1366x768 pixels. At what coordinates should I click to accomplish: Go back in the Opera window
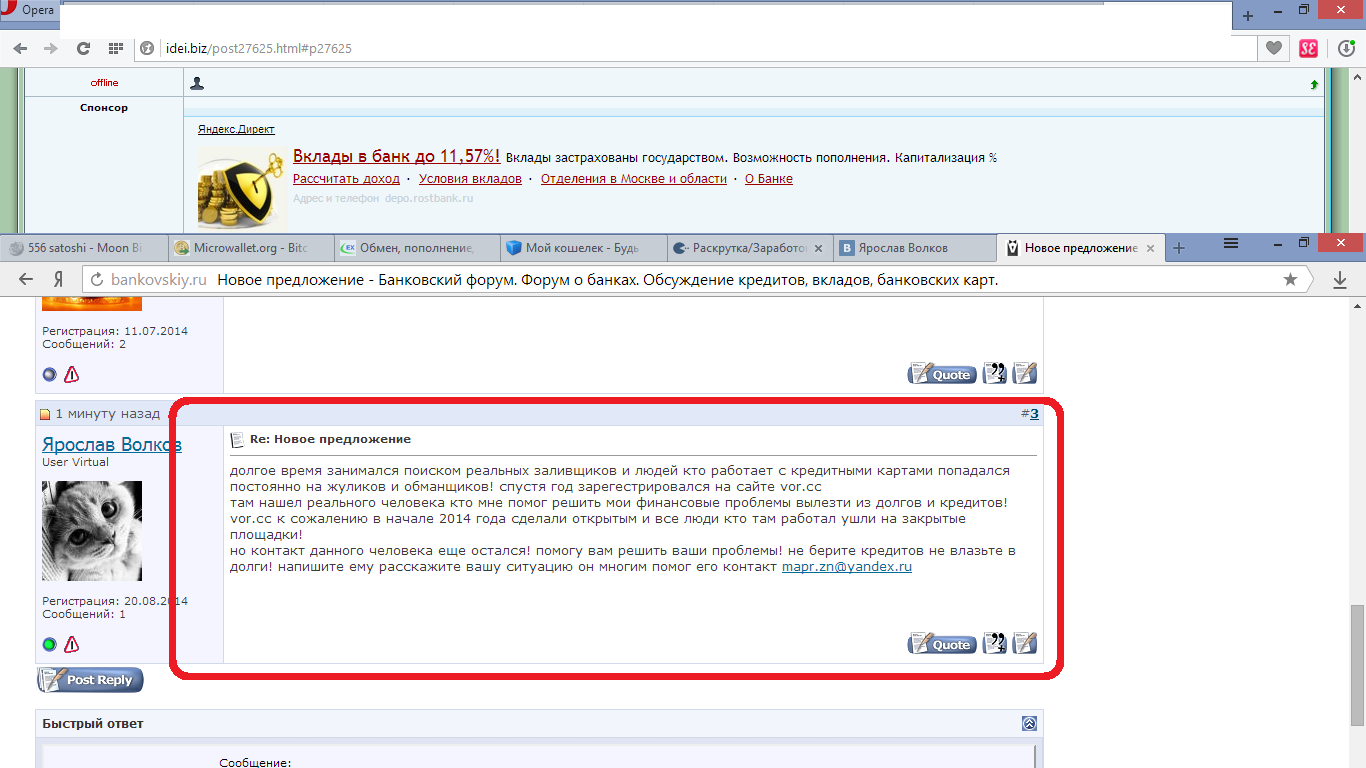coord(20,48)
